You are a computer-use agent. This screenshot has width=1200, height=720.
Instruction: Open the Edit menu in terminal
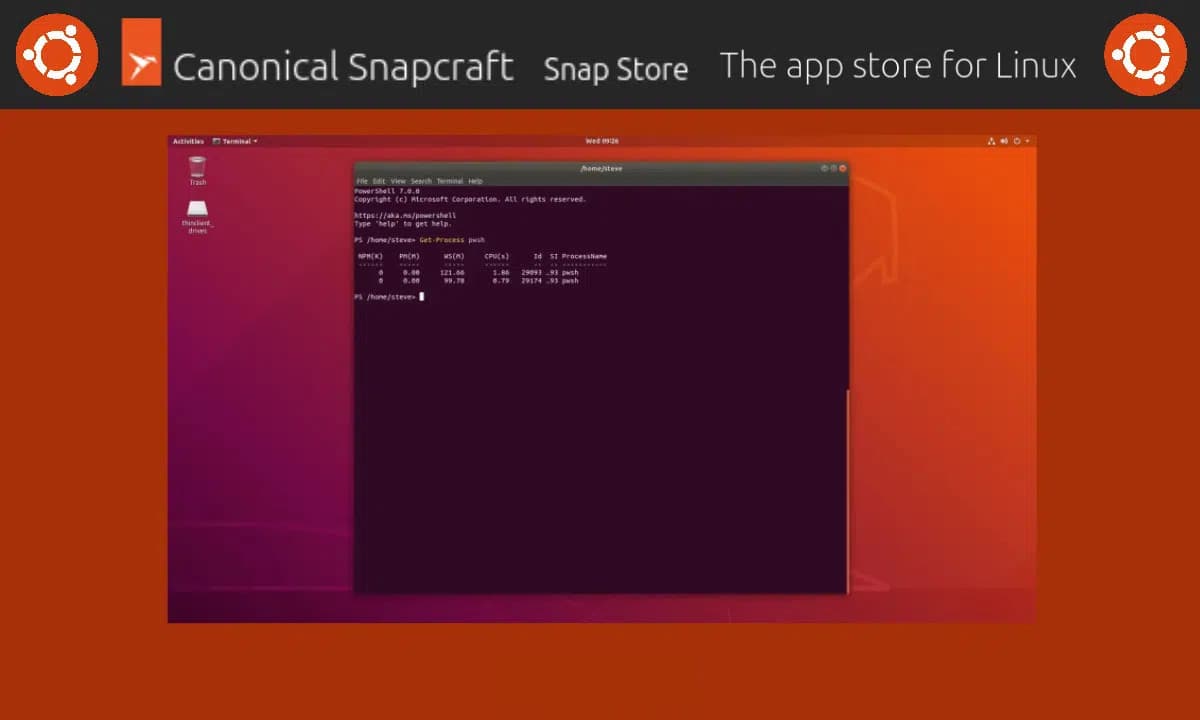click(379, 181)
